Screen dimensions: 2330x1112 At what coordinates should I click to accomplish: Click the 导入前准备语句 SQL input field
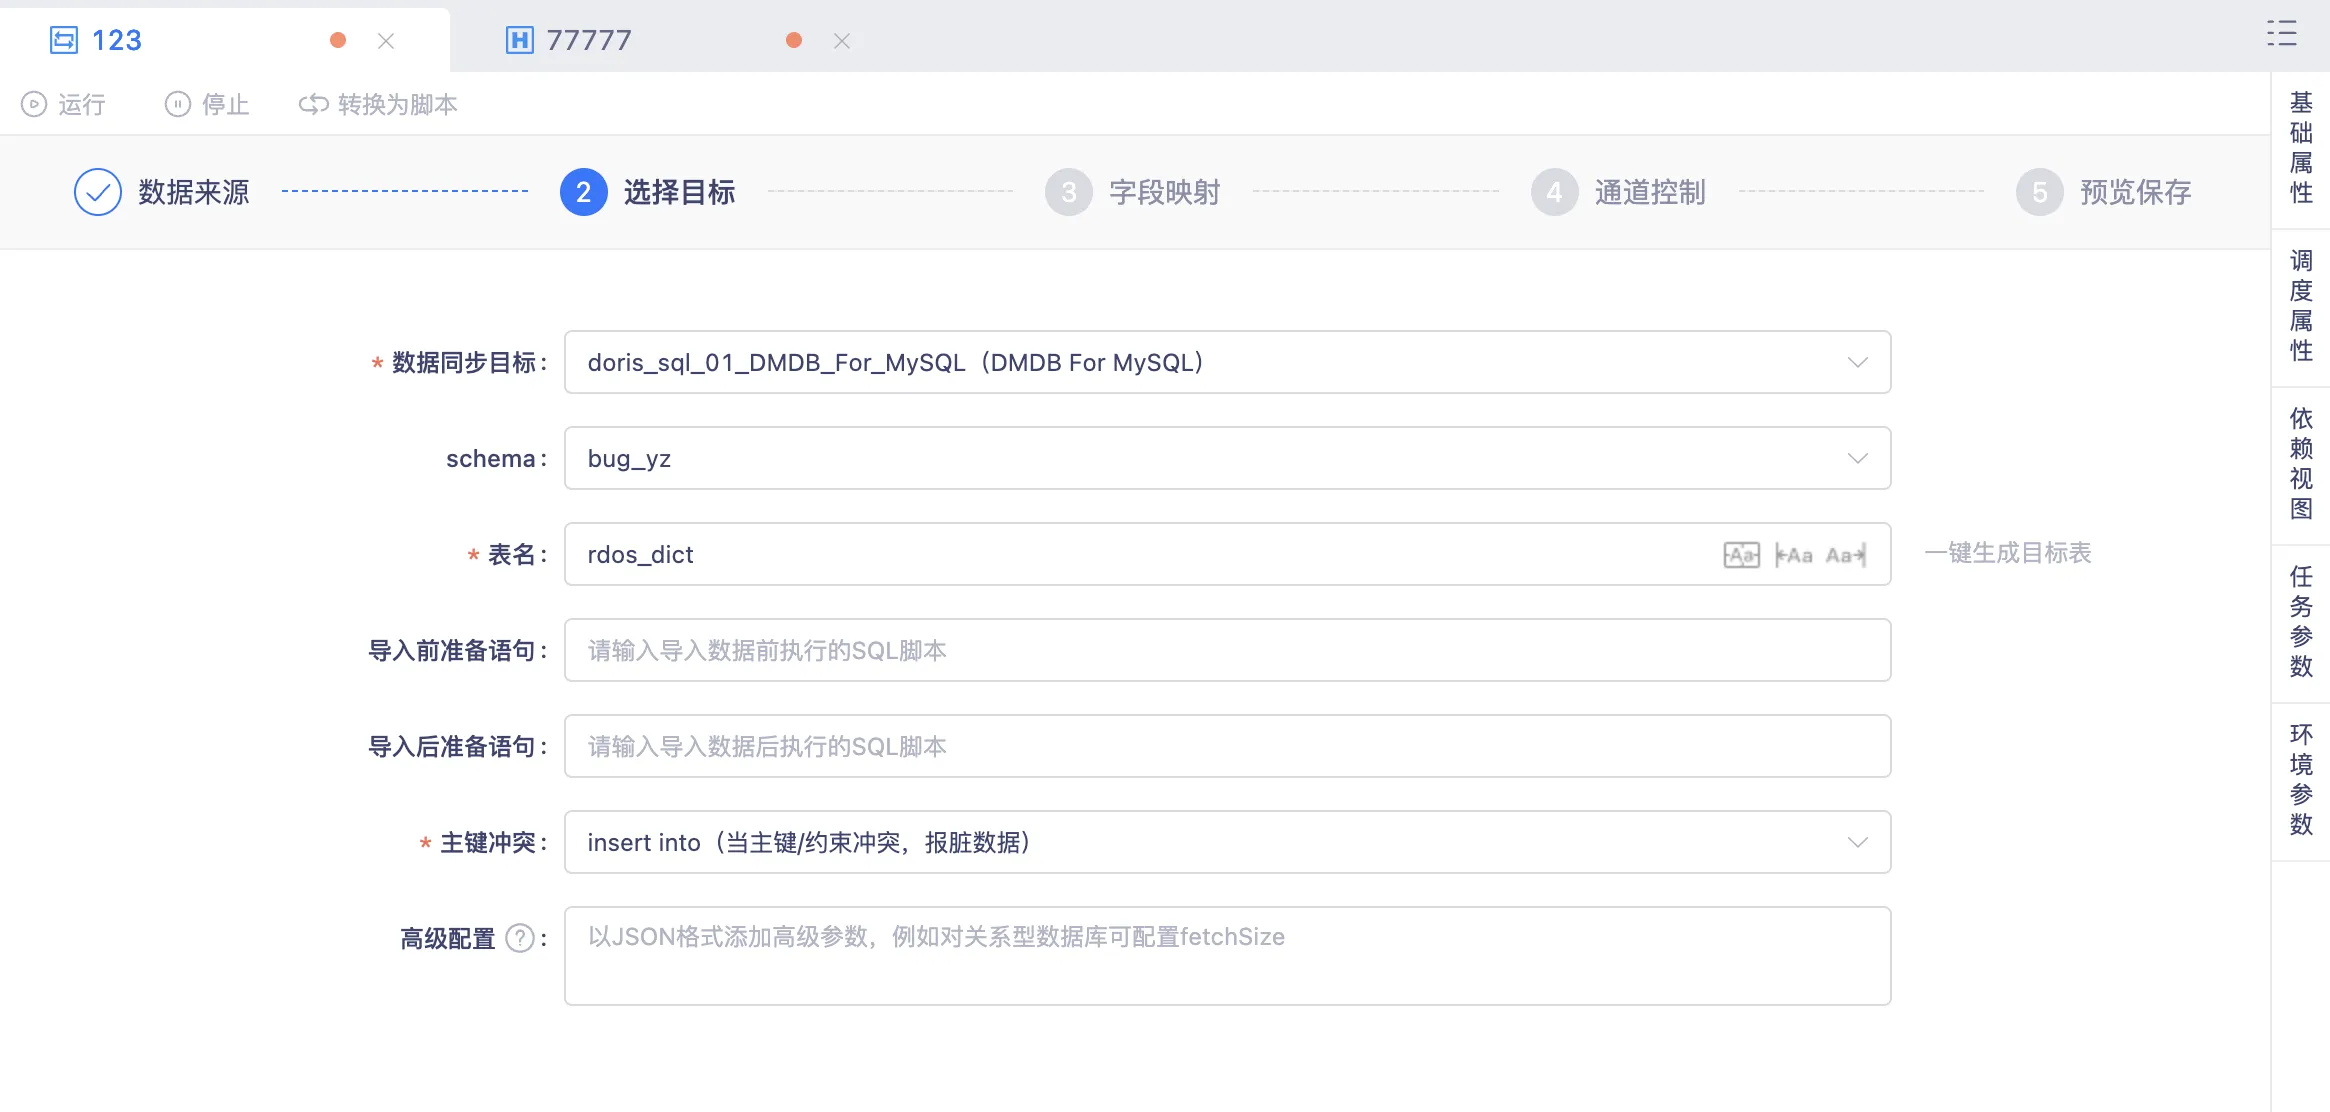(1226, 650)
